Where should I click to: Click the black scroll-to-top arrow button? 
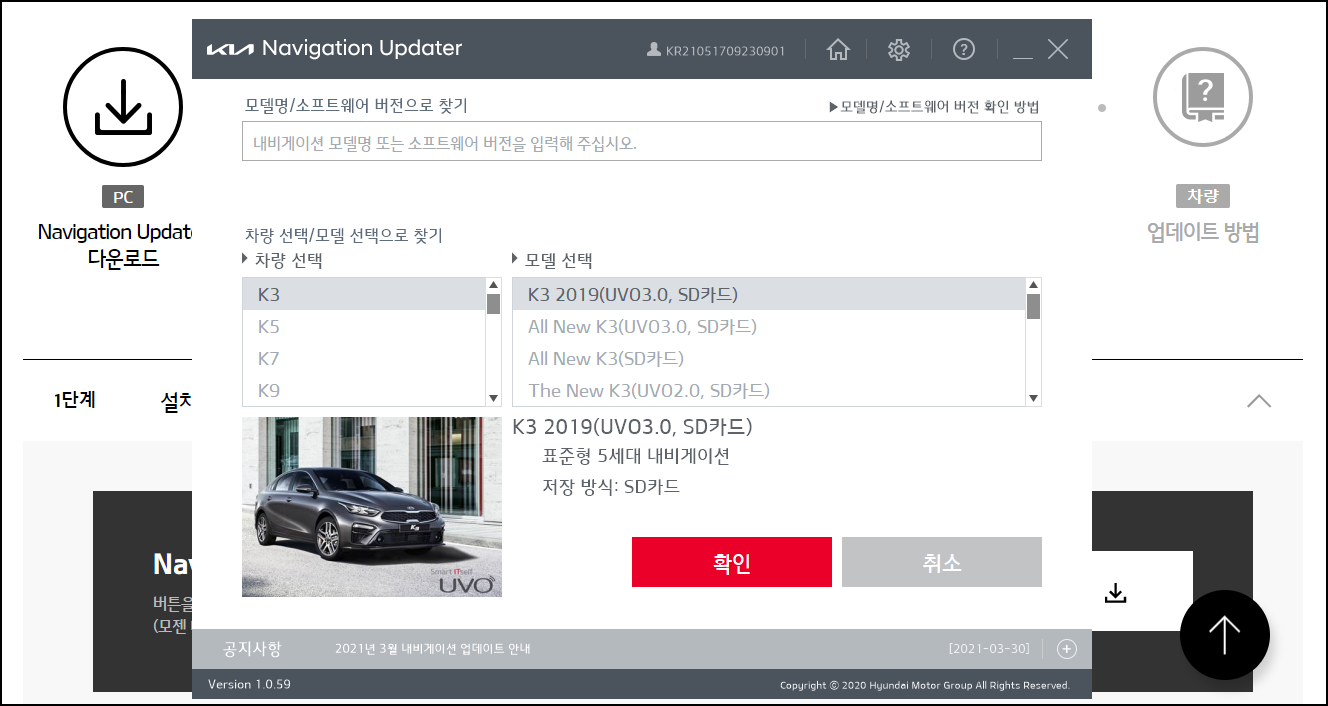[1225, 635]
